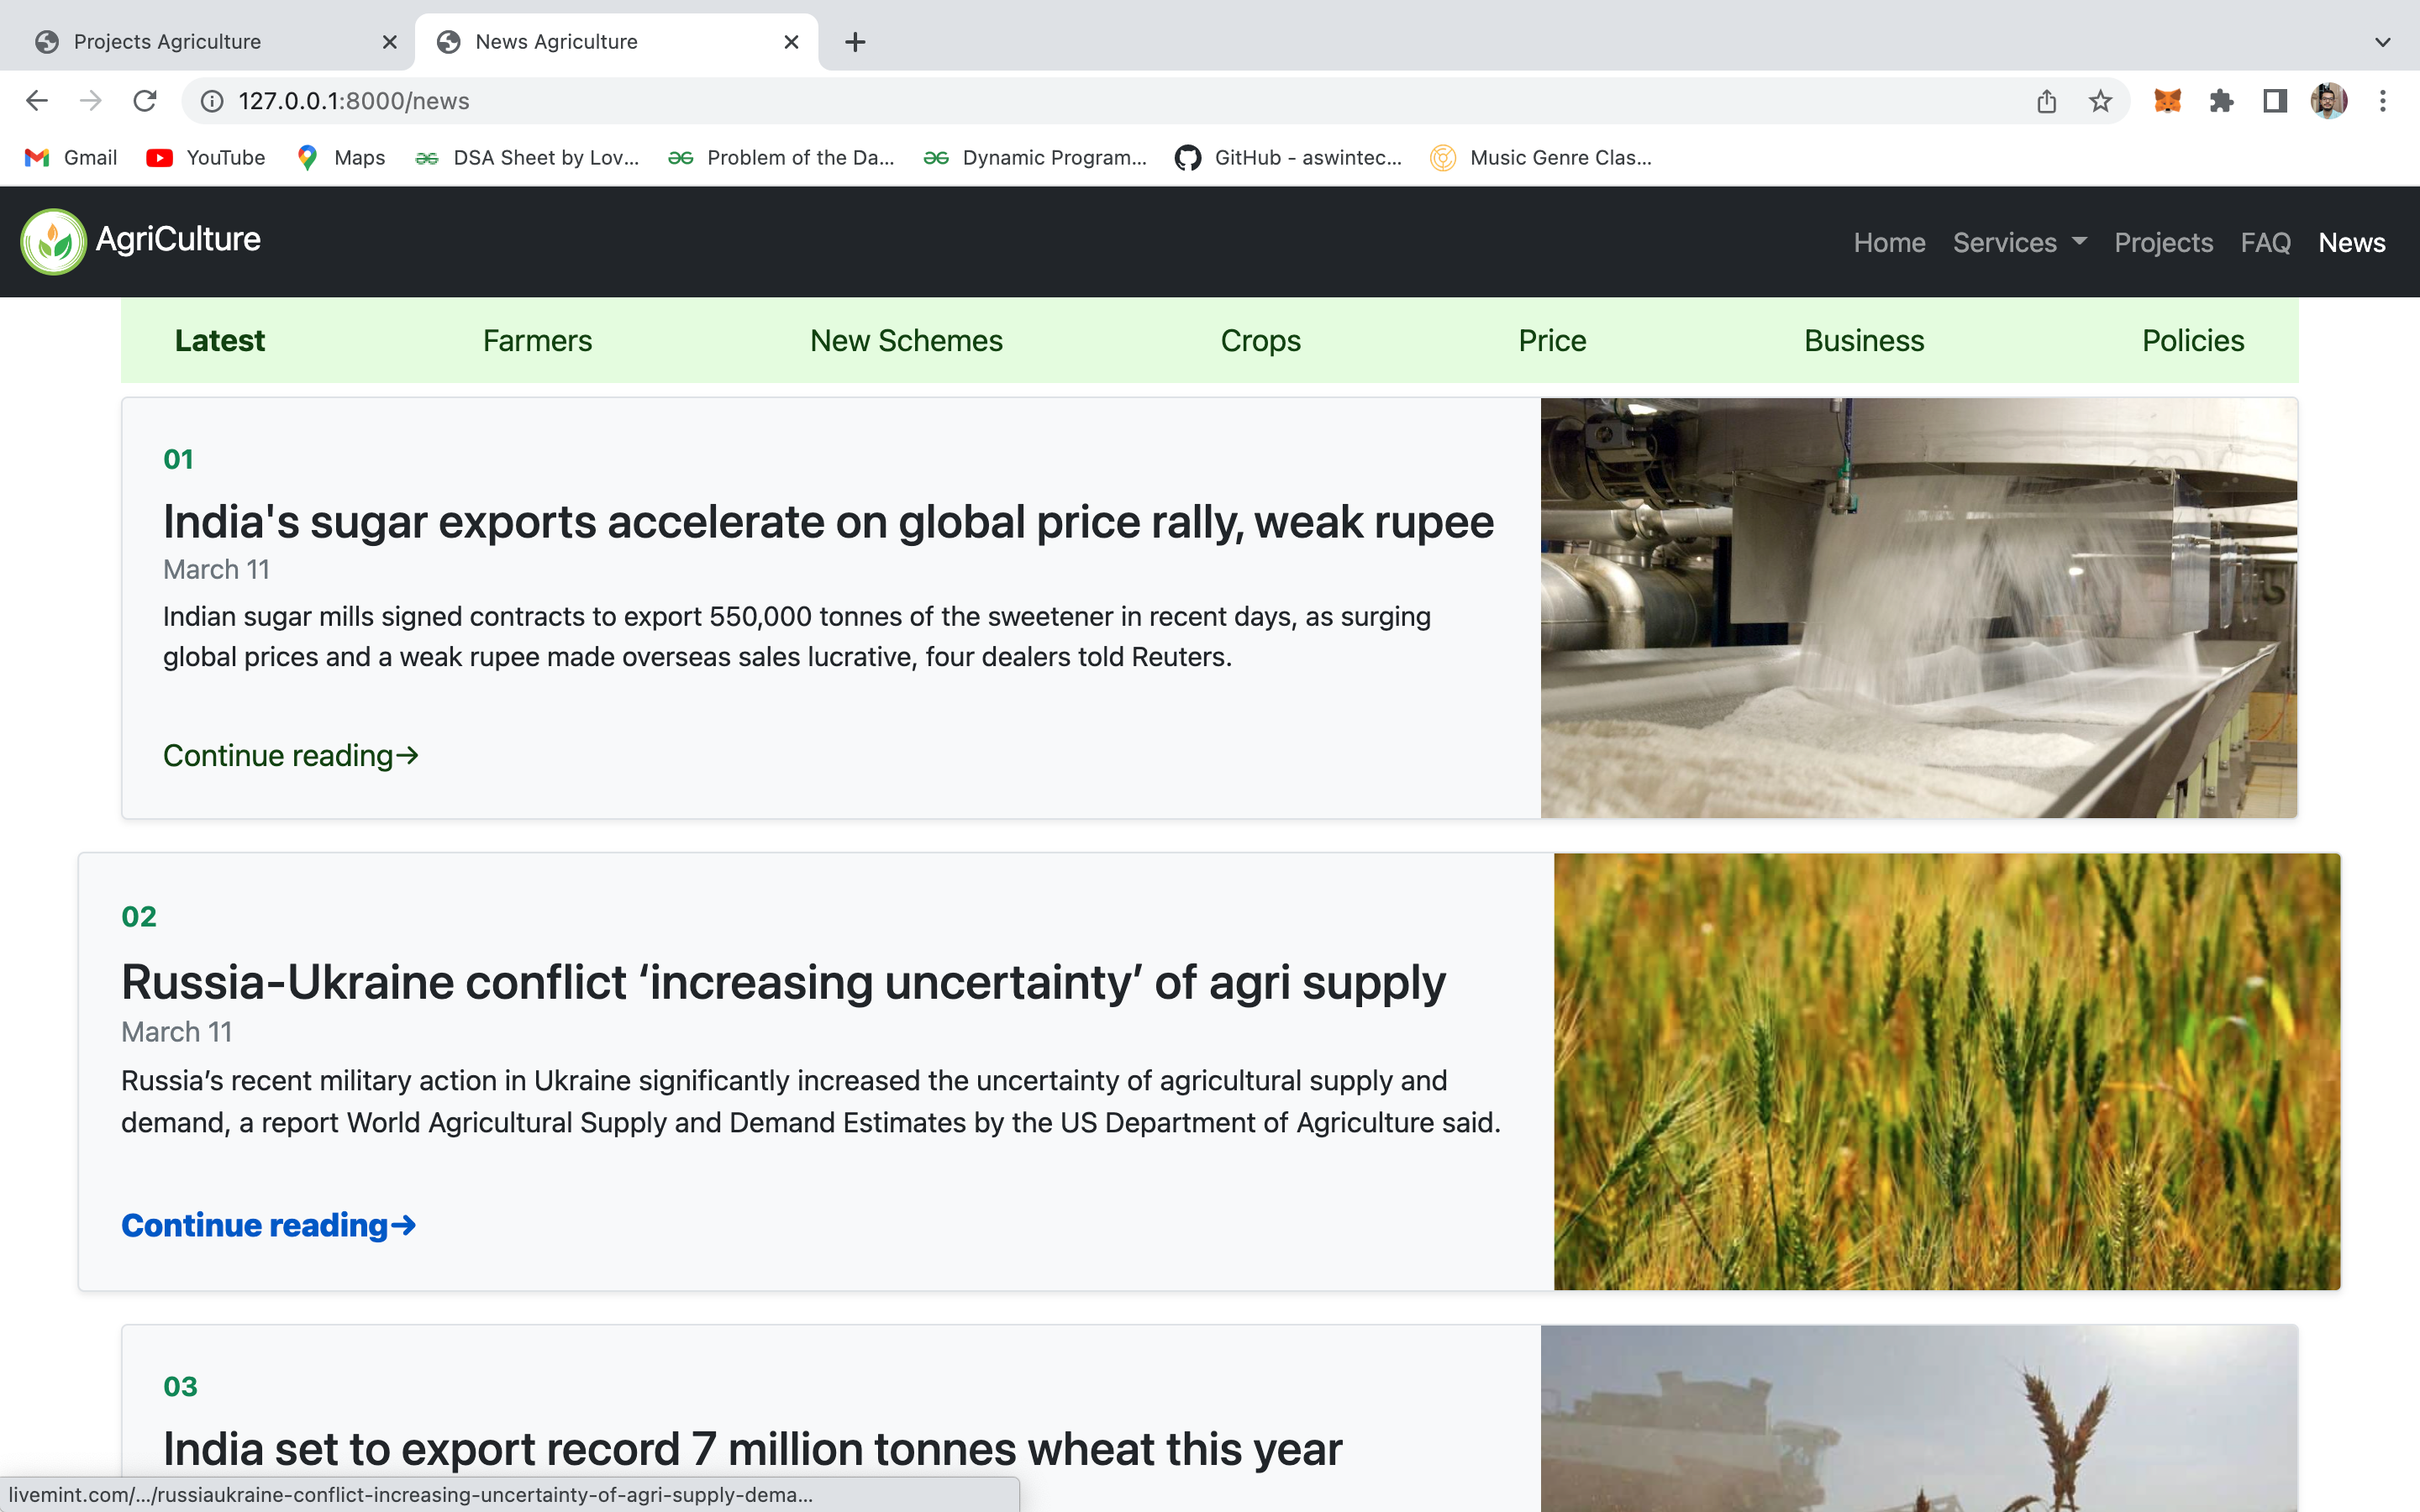Screen dimensions: 2420x1512
Task: Open the FAQ nav link
Action: click(2265, 243)
